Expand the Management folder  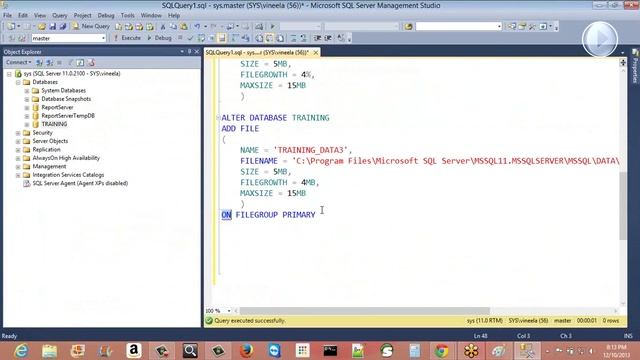[18, 167]
